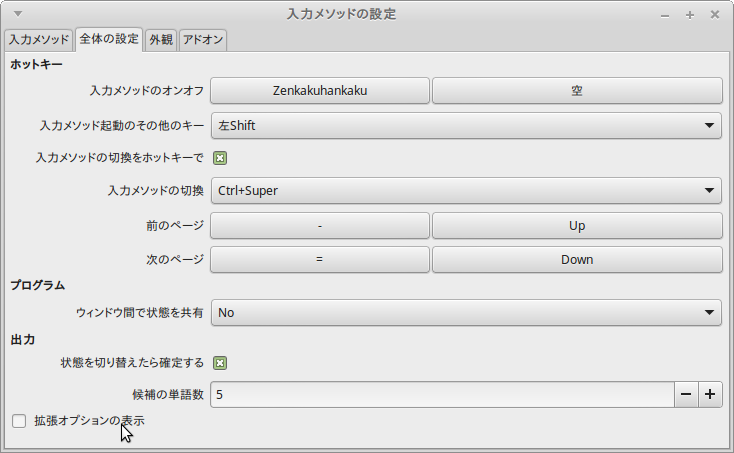
Task: Maximize the settings window
Action: click(690, 15)
